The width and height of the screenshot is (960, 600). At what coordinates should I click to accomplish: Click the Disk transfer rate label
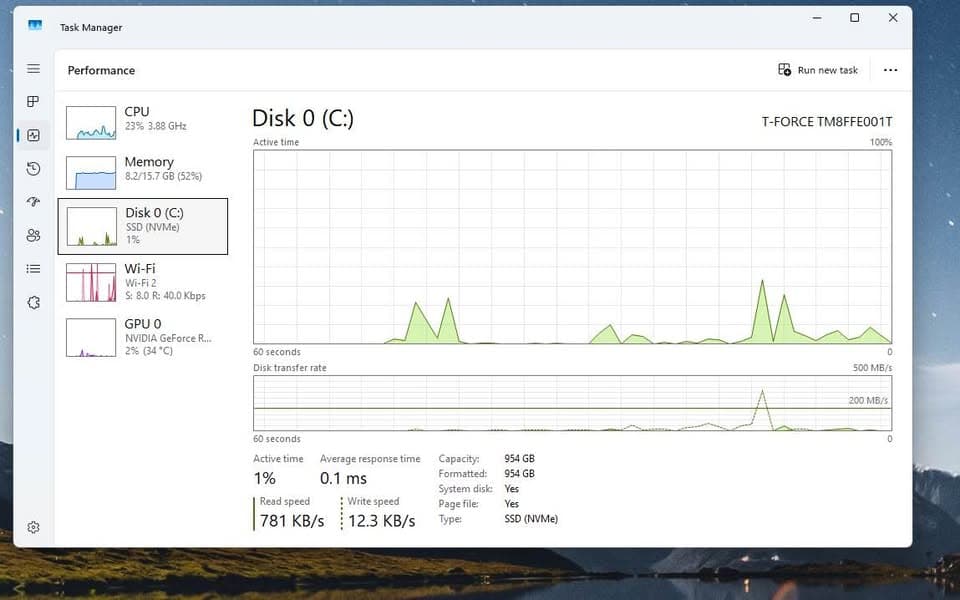pos(290,368)
